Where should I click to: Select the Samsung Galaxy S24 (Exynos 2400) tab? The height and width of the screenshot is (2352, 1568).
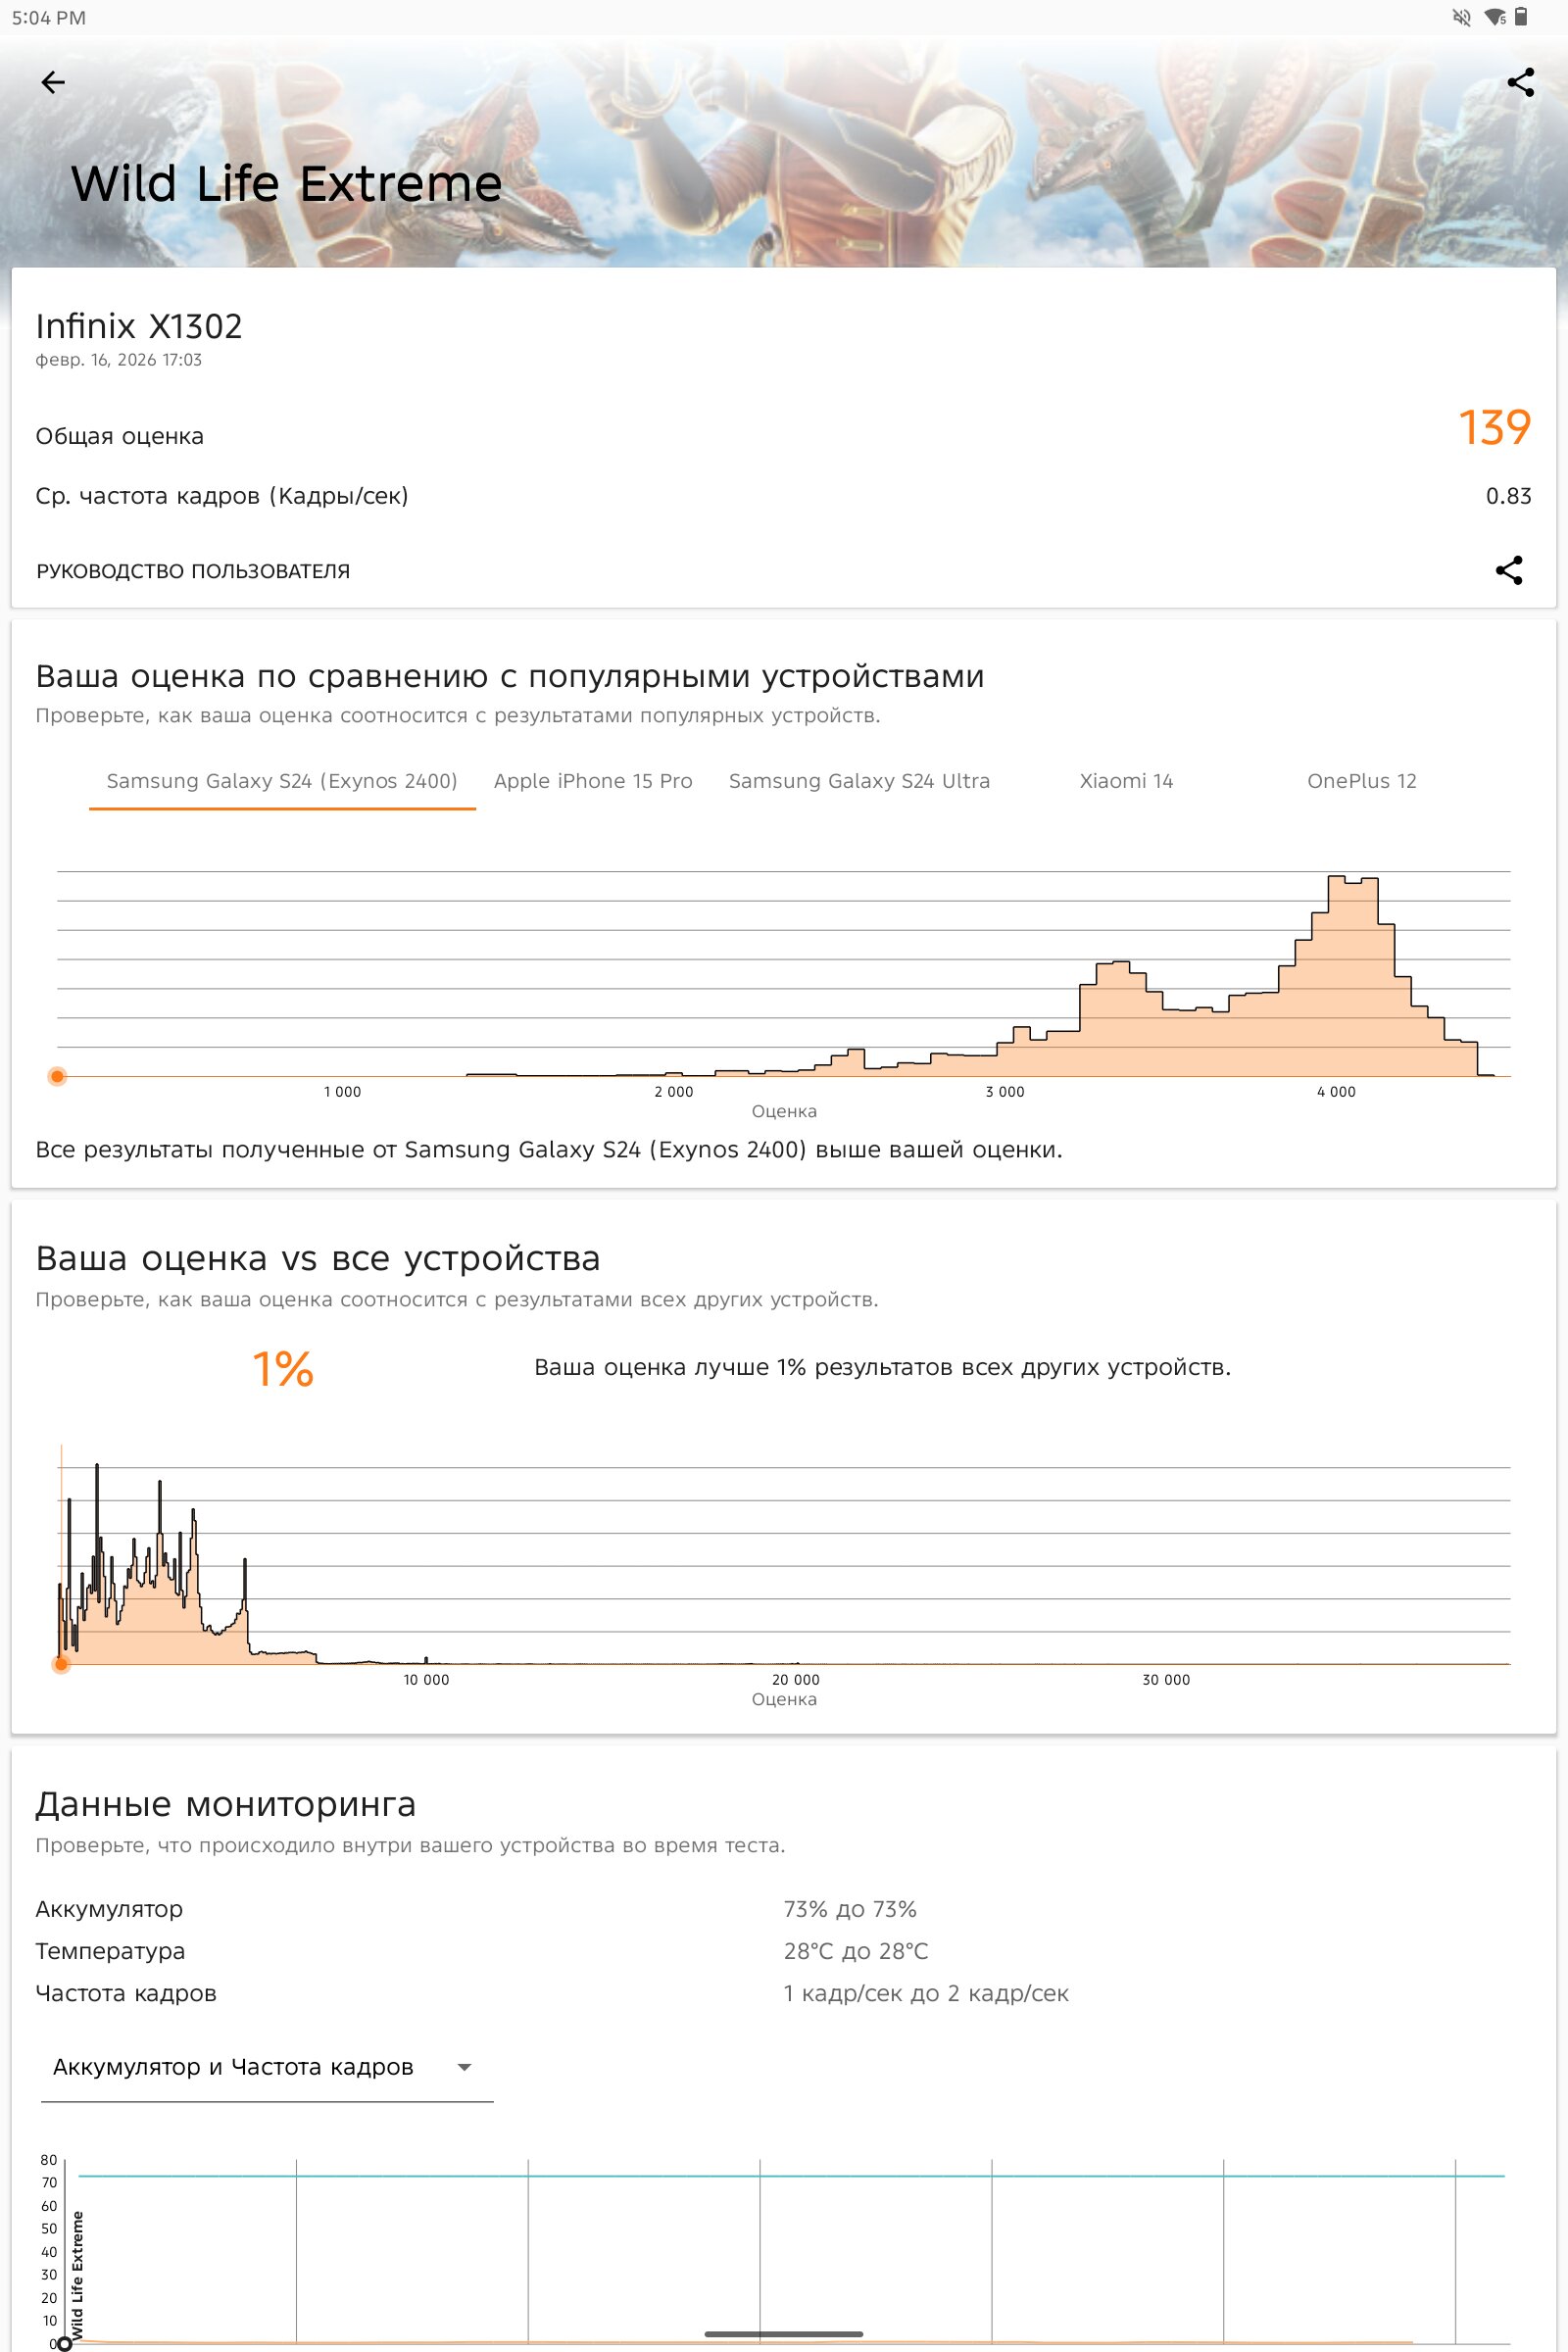pos(282,781)
